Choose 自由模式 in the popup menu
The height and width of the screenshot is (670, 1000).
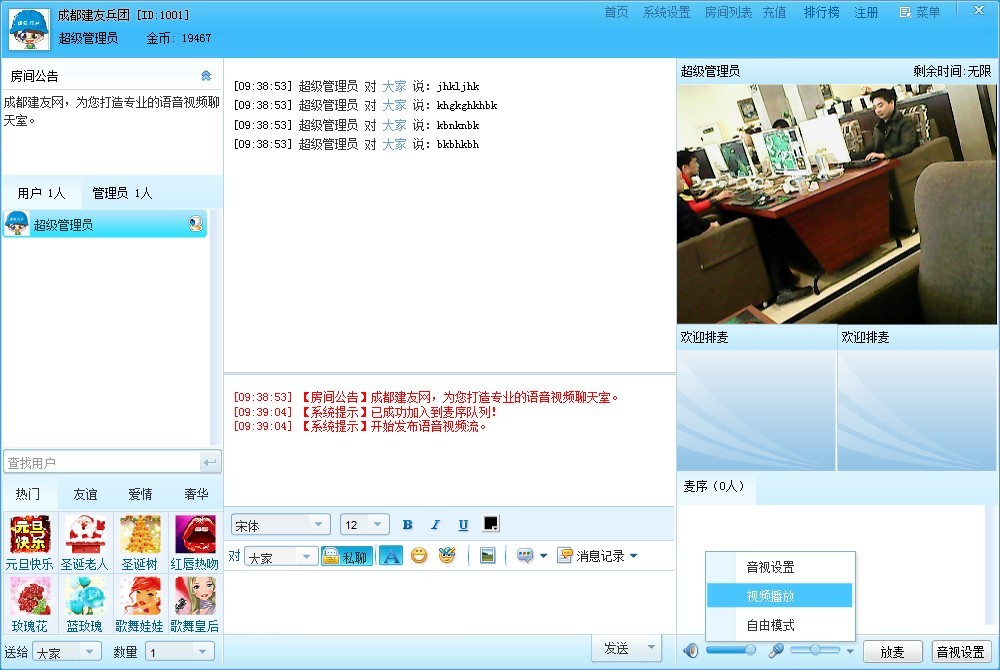click(x=779, y=625)
